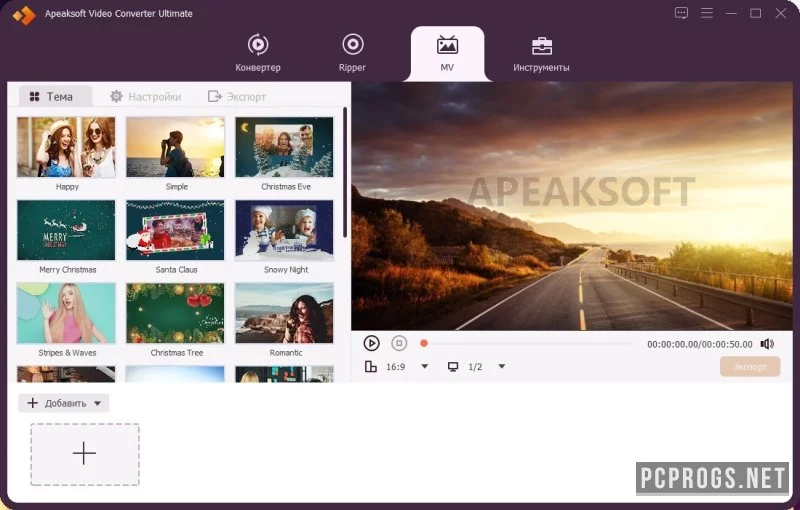Select the Stripes & Waves theme

point(66,313)
